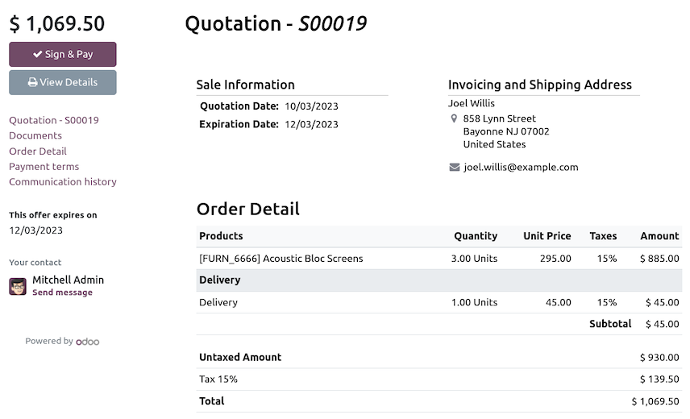Image resolution: width=690 pixels, height=419 pixels.
Task: Go to Quotation - S00019 sidebar link
Action: click(x=53, y=120)
